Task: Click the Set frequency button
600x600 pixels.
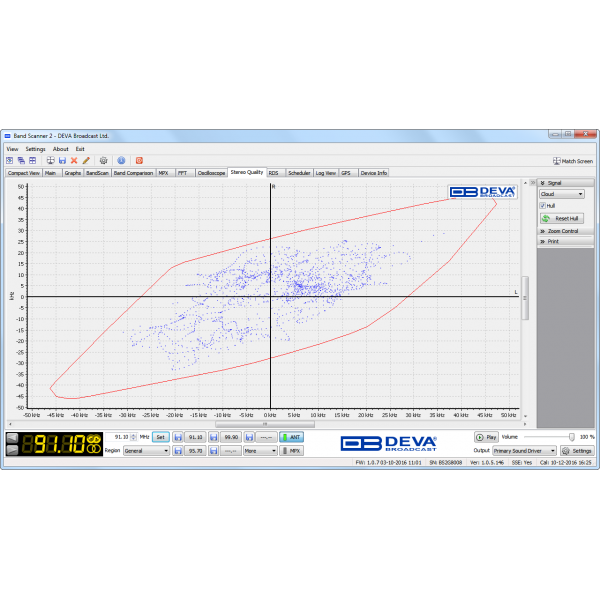Action: point(161,437)
